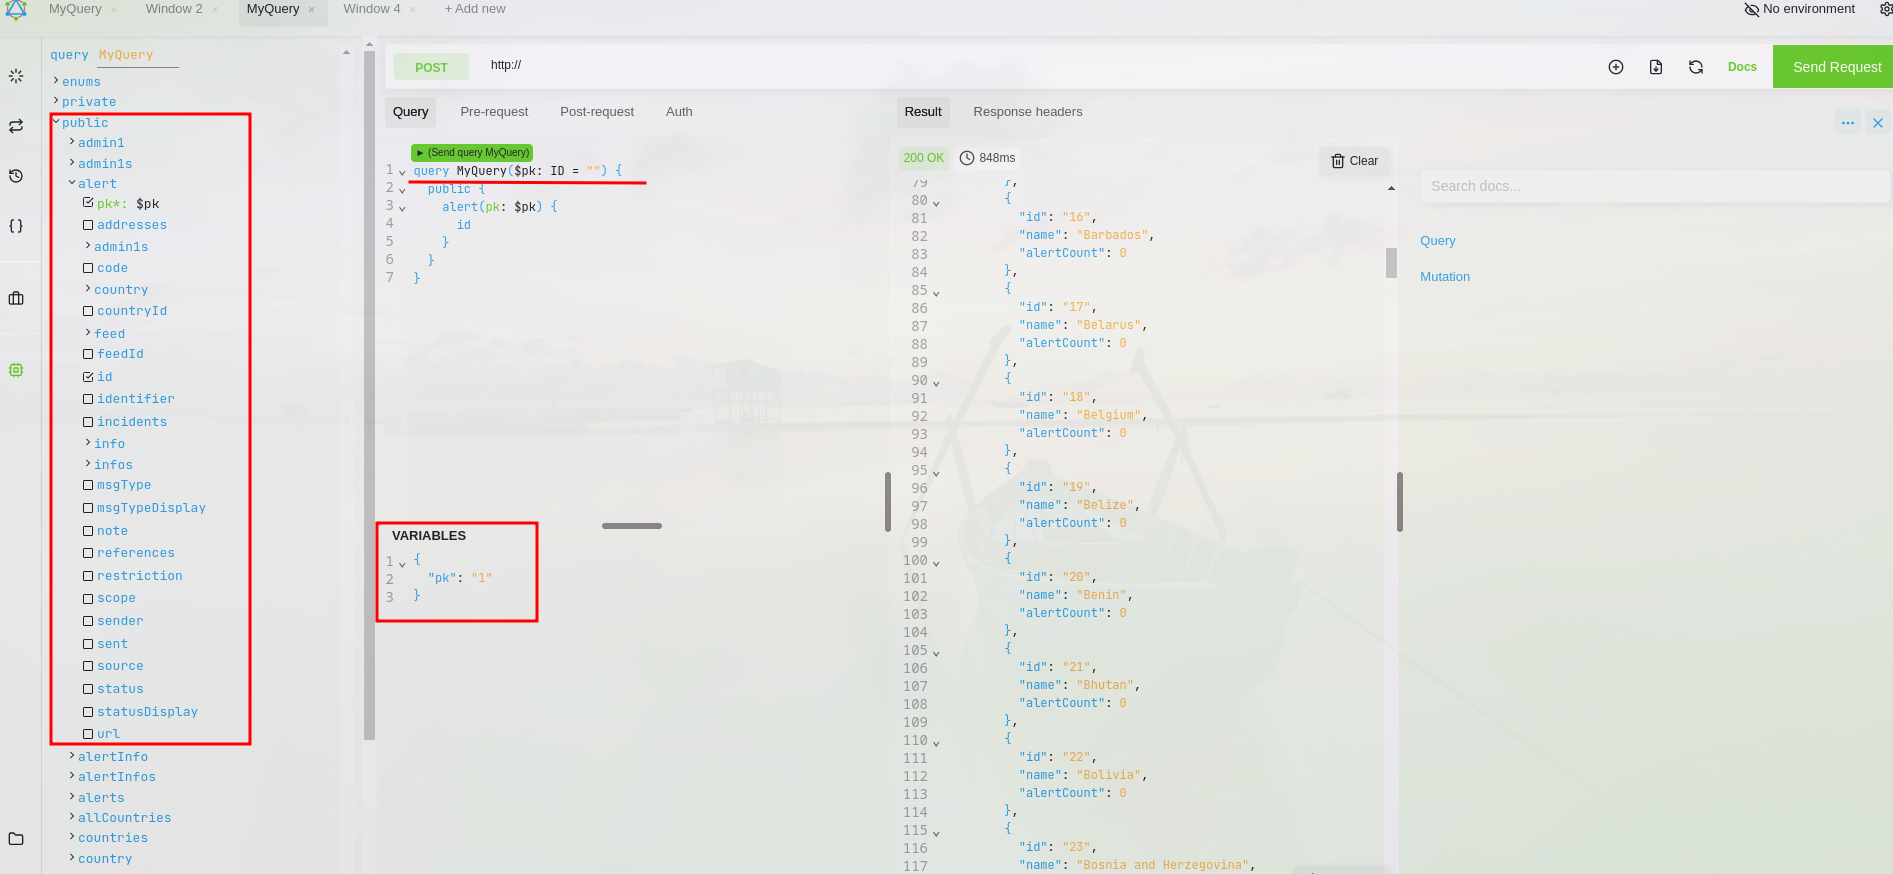Click the circled plus icon beside the URL bar
The image size is (1893, 874).
pos(1616,67)
